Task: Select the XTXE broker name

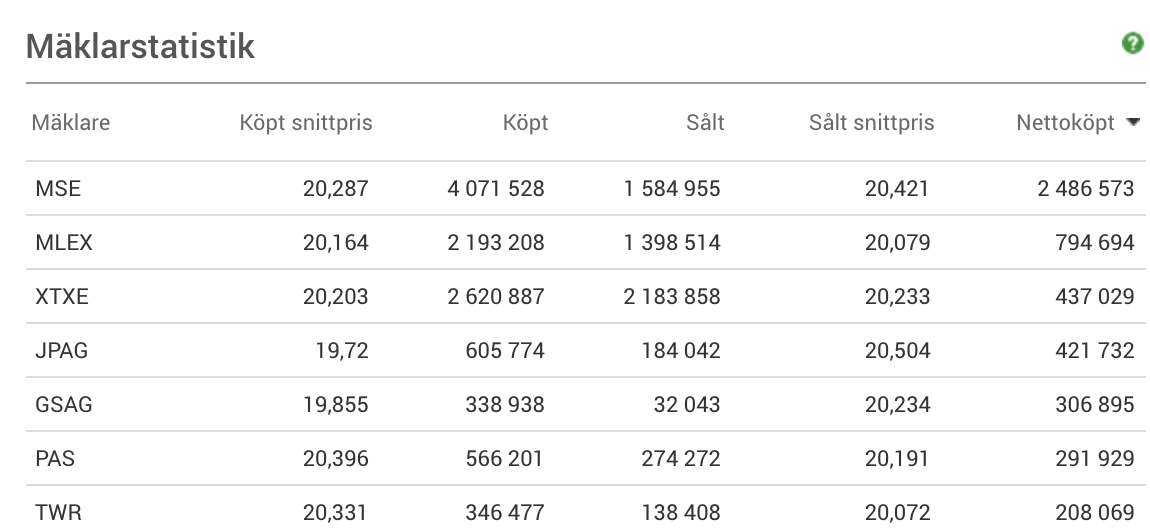Action: [62, 296]
